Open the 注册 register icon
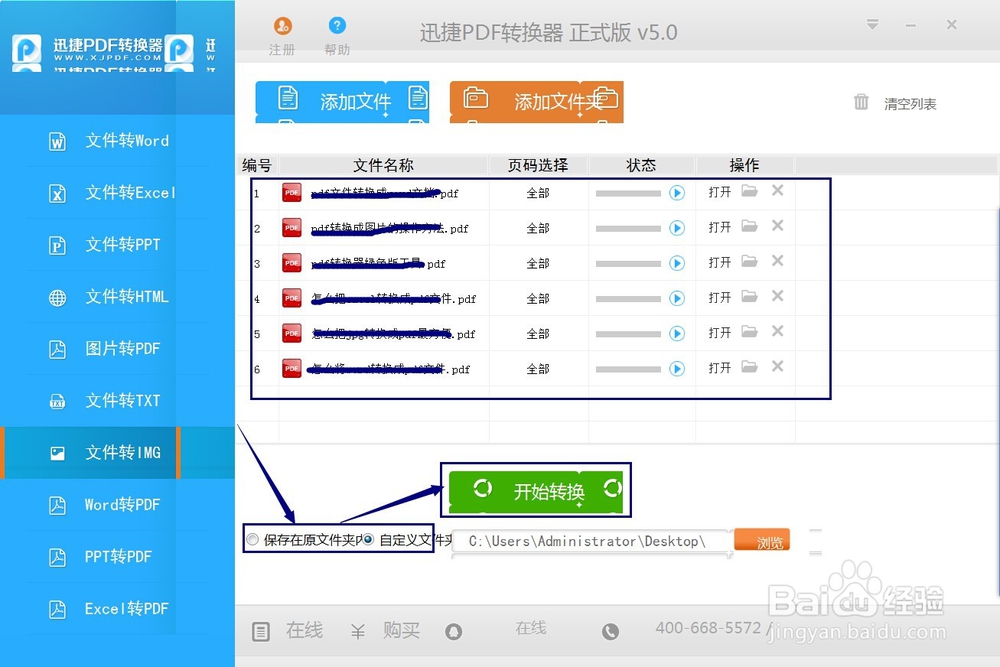 click(283, 26)
